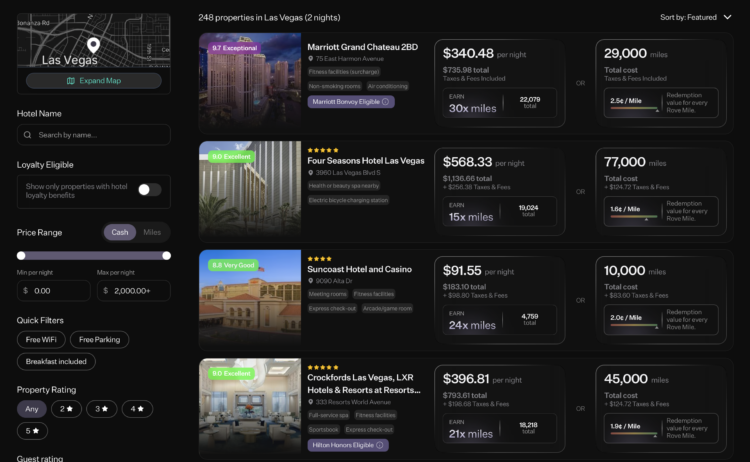
Task: Enable the Free WiFi quick filter
Action: [41, 340]
